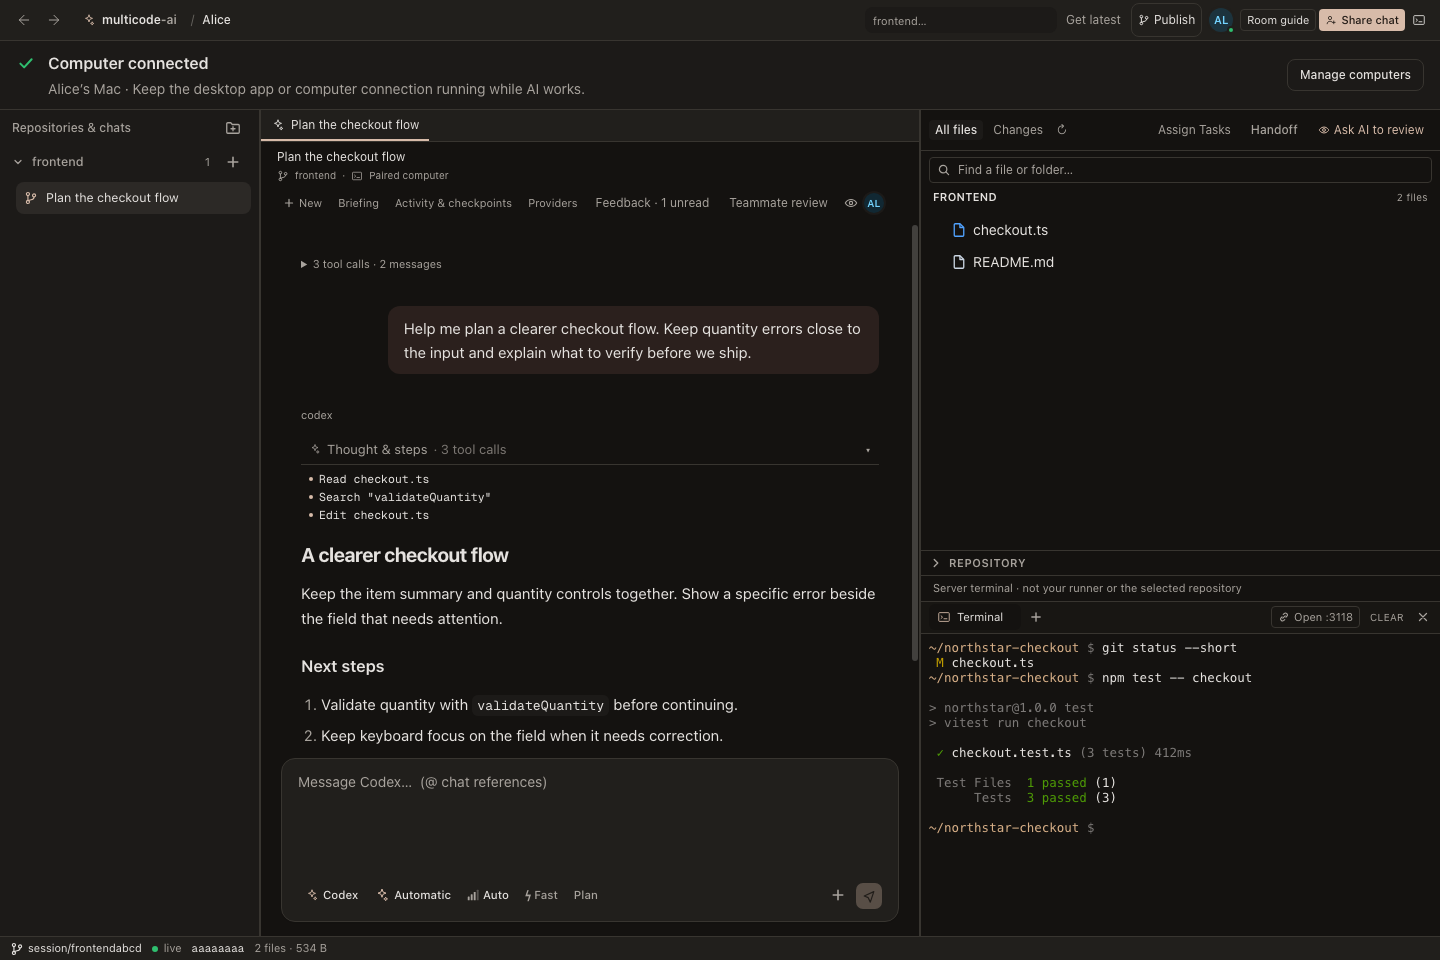
Task: Toggle Plan mode in composer
Action: pos(586,895)
